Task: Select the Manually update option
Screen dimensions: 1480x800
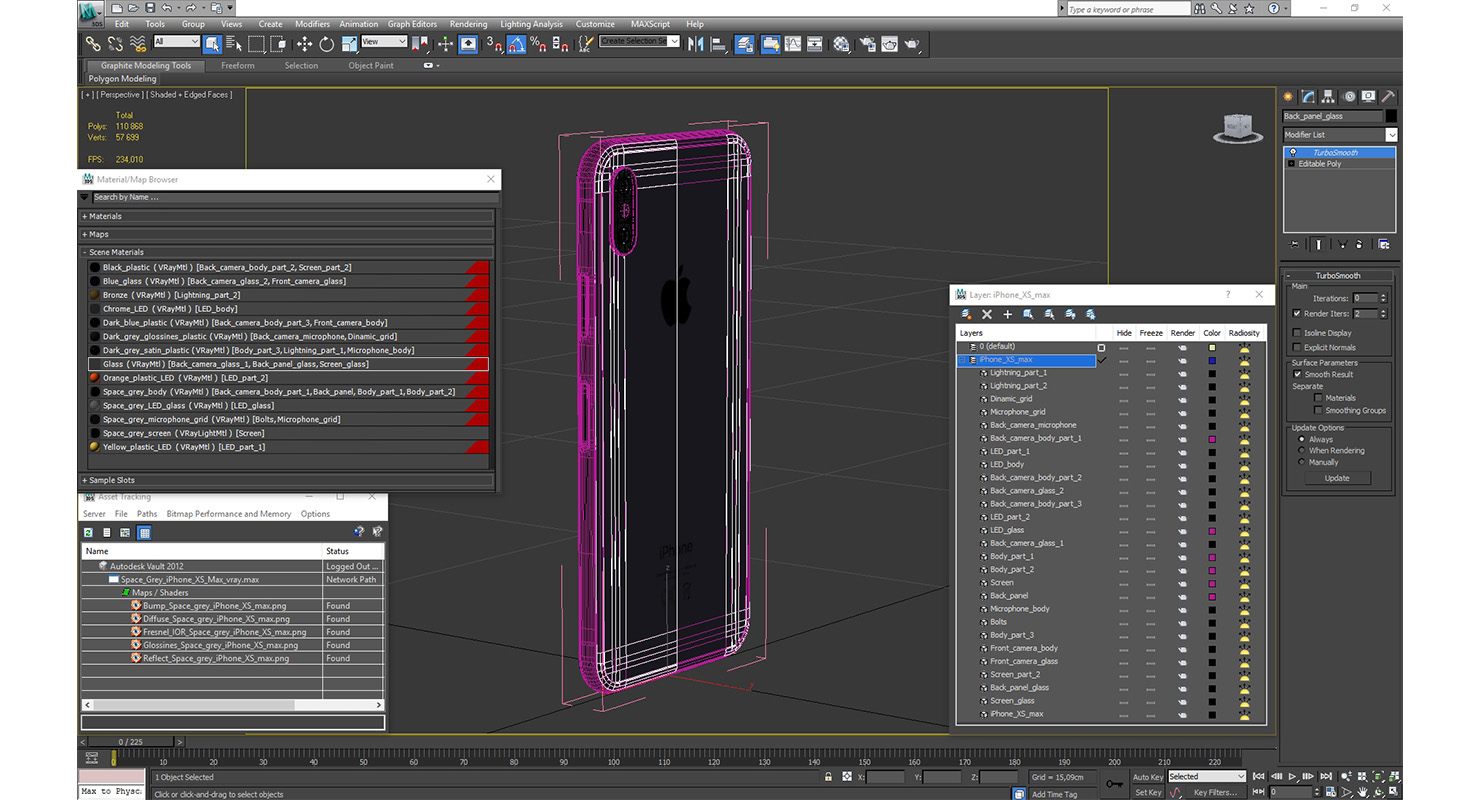Action: [x=1302, y=462]
